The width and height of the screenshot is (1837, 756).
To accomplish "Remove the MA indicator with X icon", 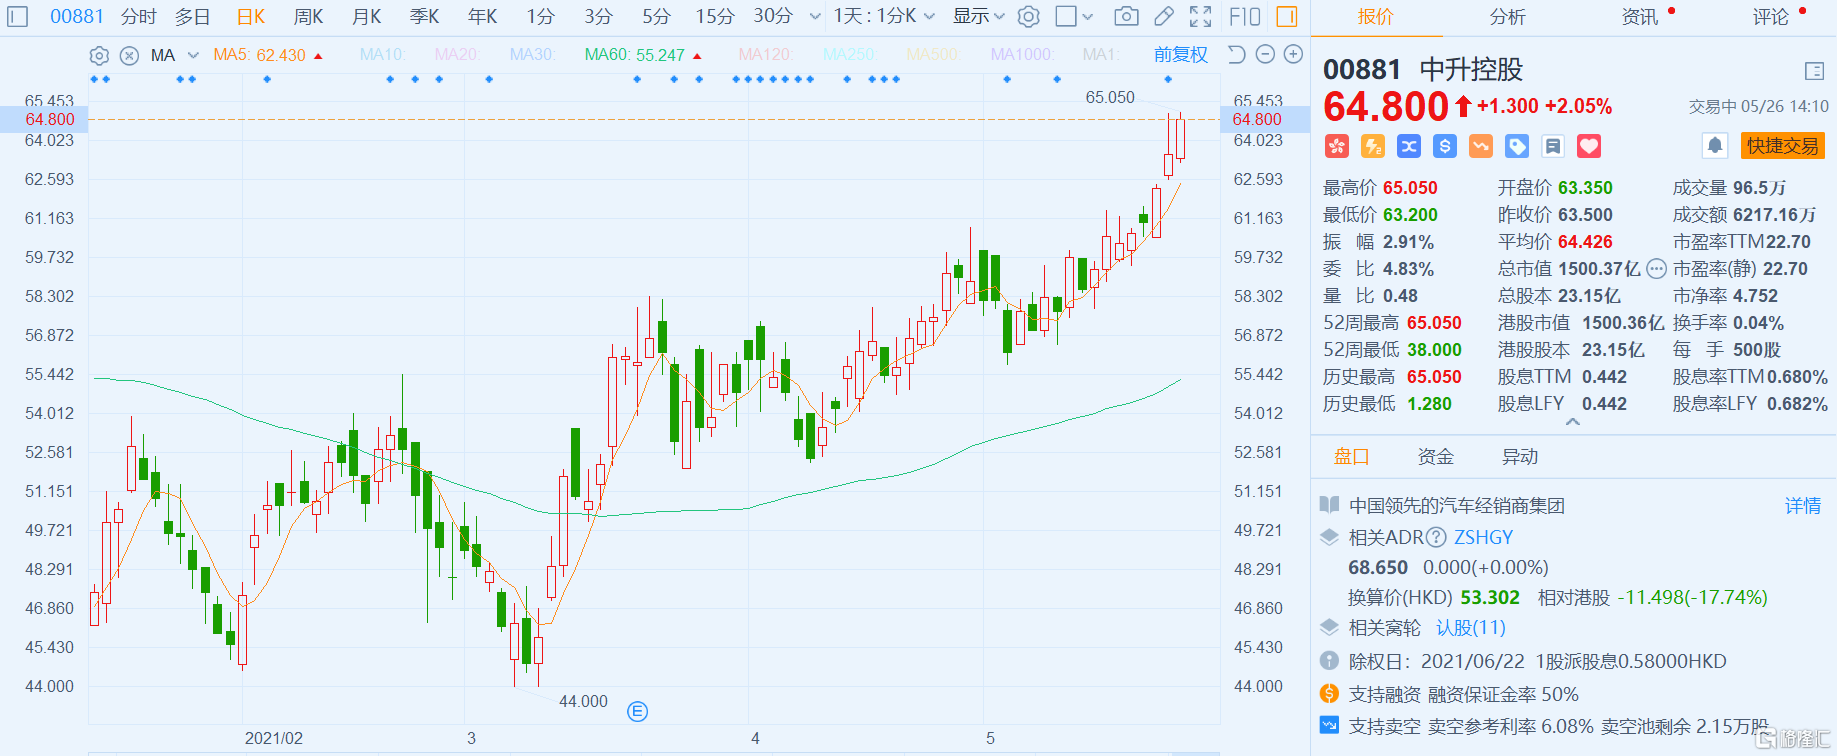I will 129,55.
